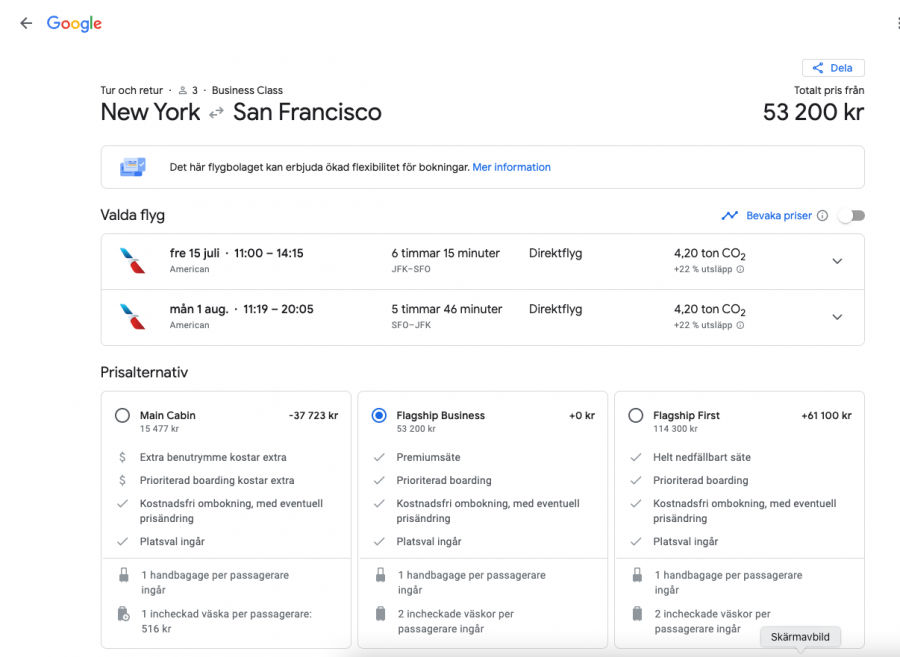Screen dimensions: 900x657
Task: Click the info icon next to Bevaka priser
Action: [822, 216]
